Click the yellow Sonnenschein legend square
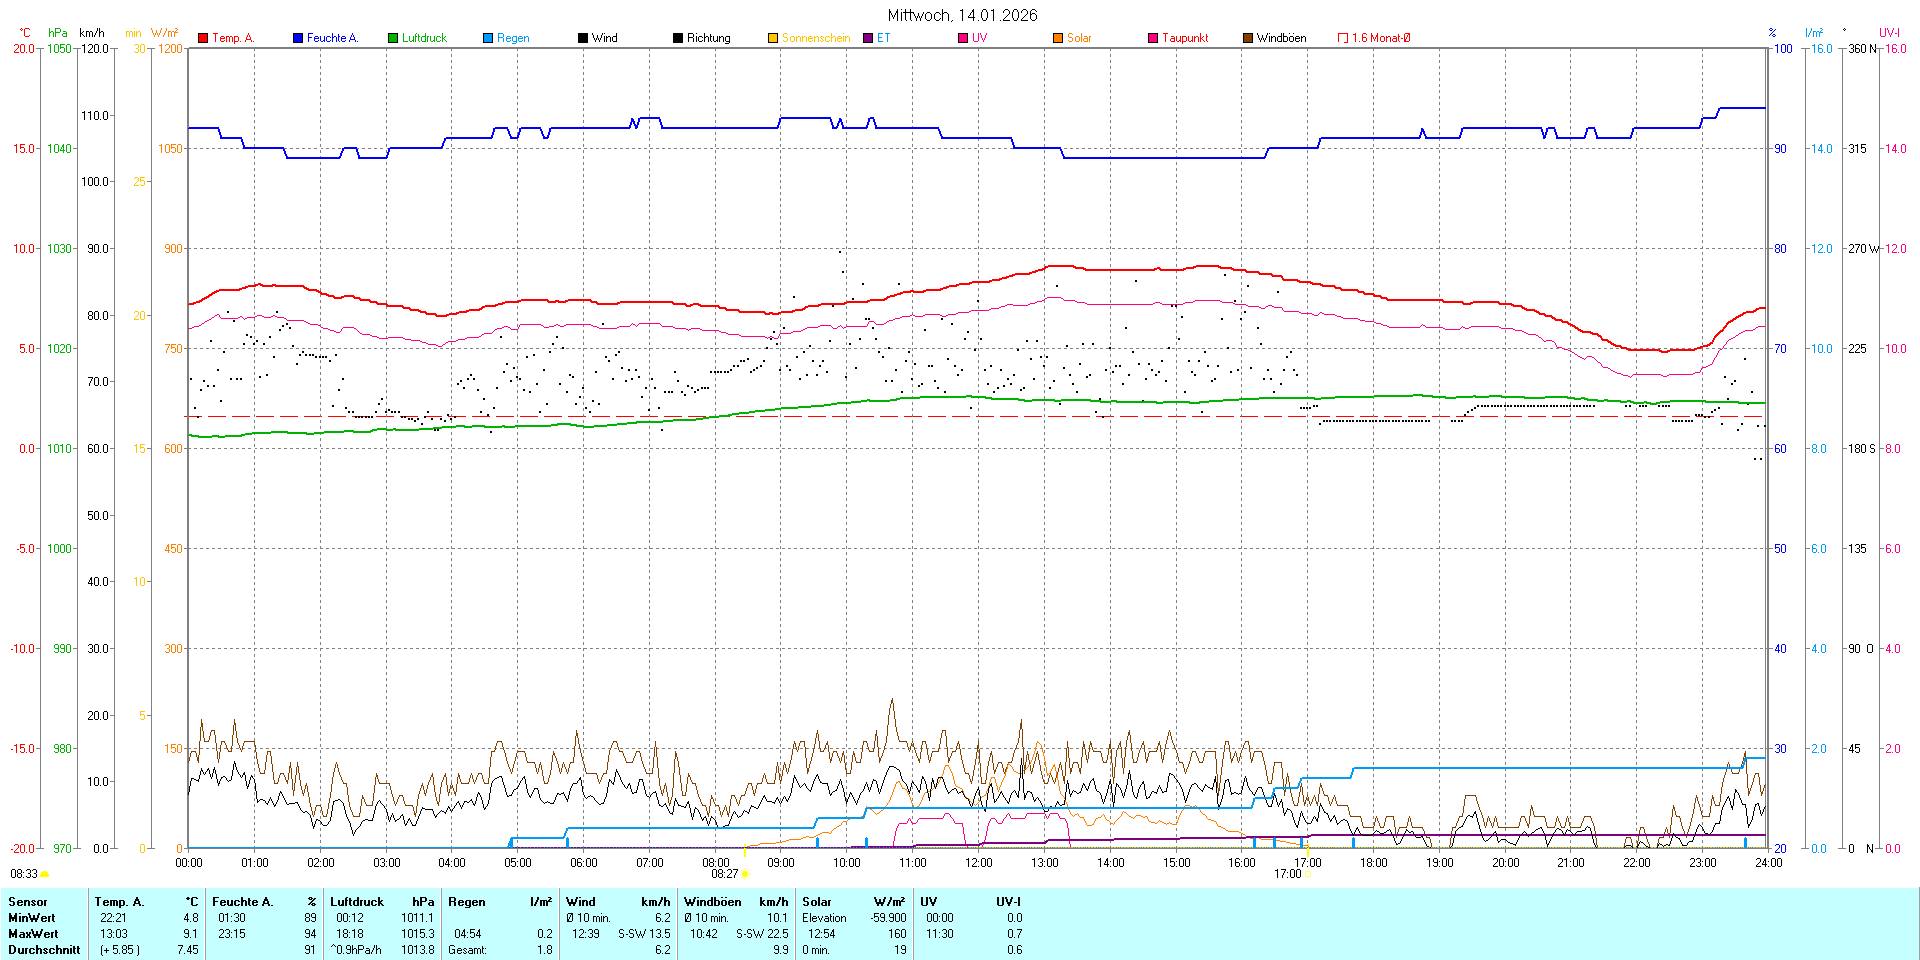Viewport: 1920px width, 960px height. [x=773, y=38]
